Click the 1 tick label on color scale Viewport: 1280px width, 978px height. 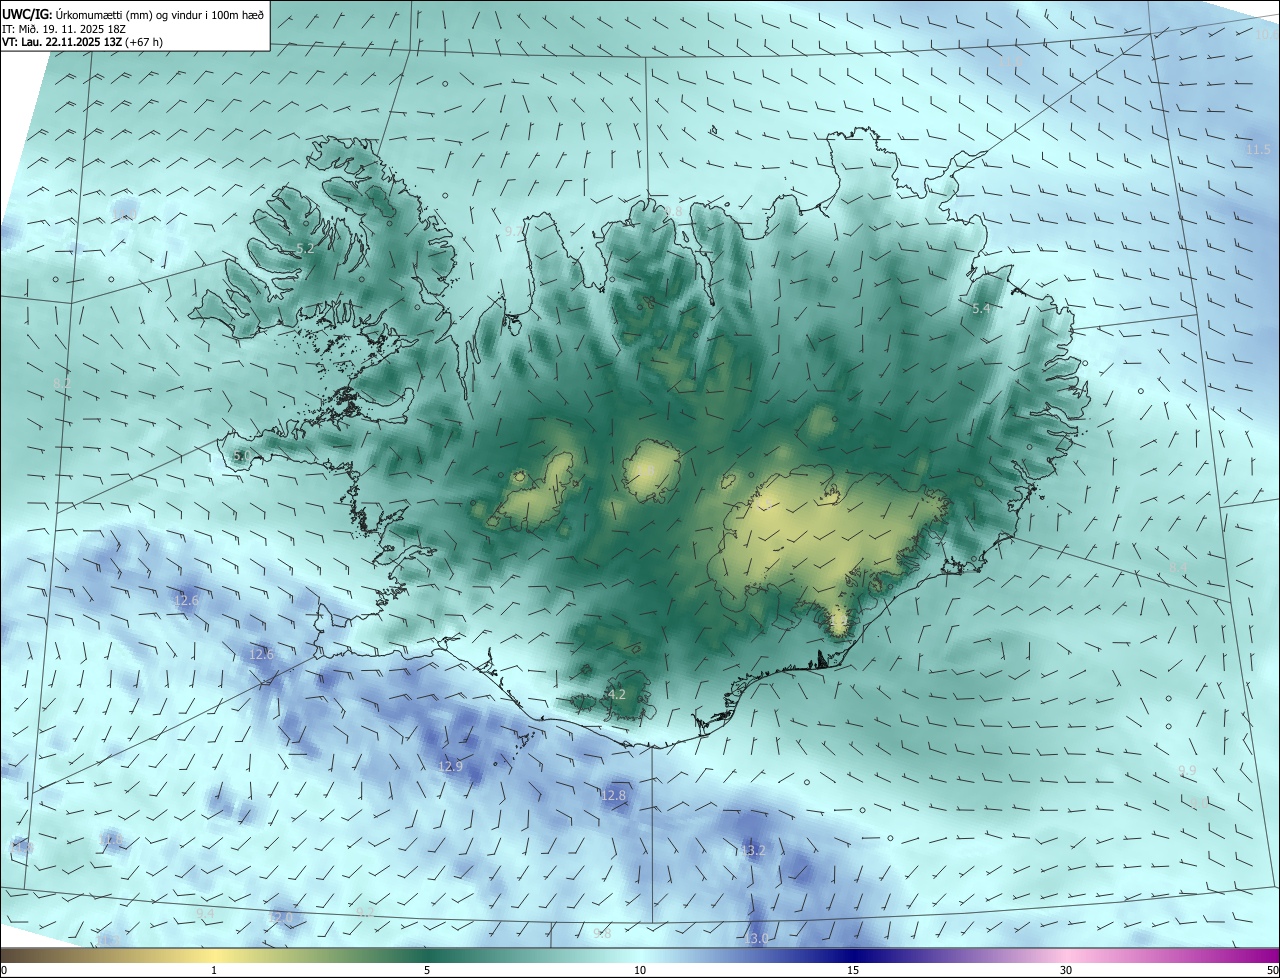(x=214, y=971)
